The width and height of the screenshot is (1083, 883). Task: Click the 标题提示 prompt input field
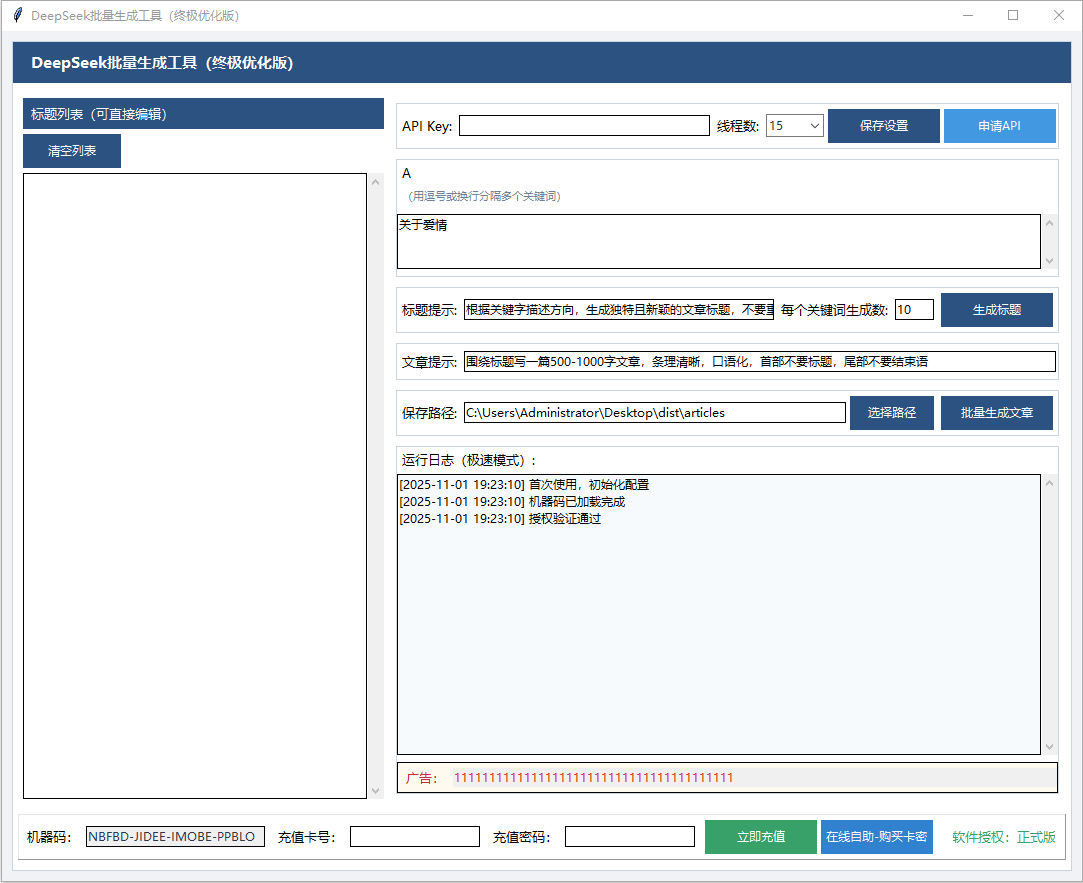(x=618, y=310)
